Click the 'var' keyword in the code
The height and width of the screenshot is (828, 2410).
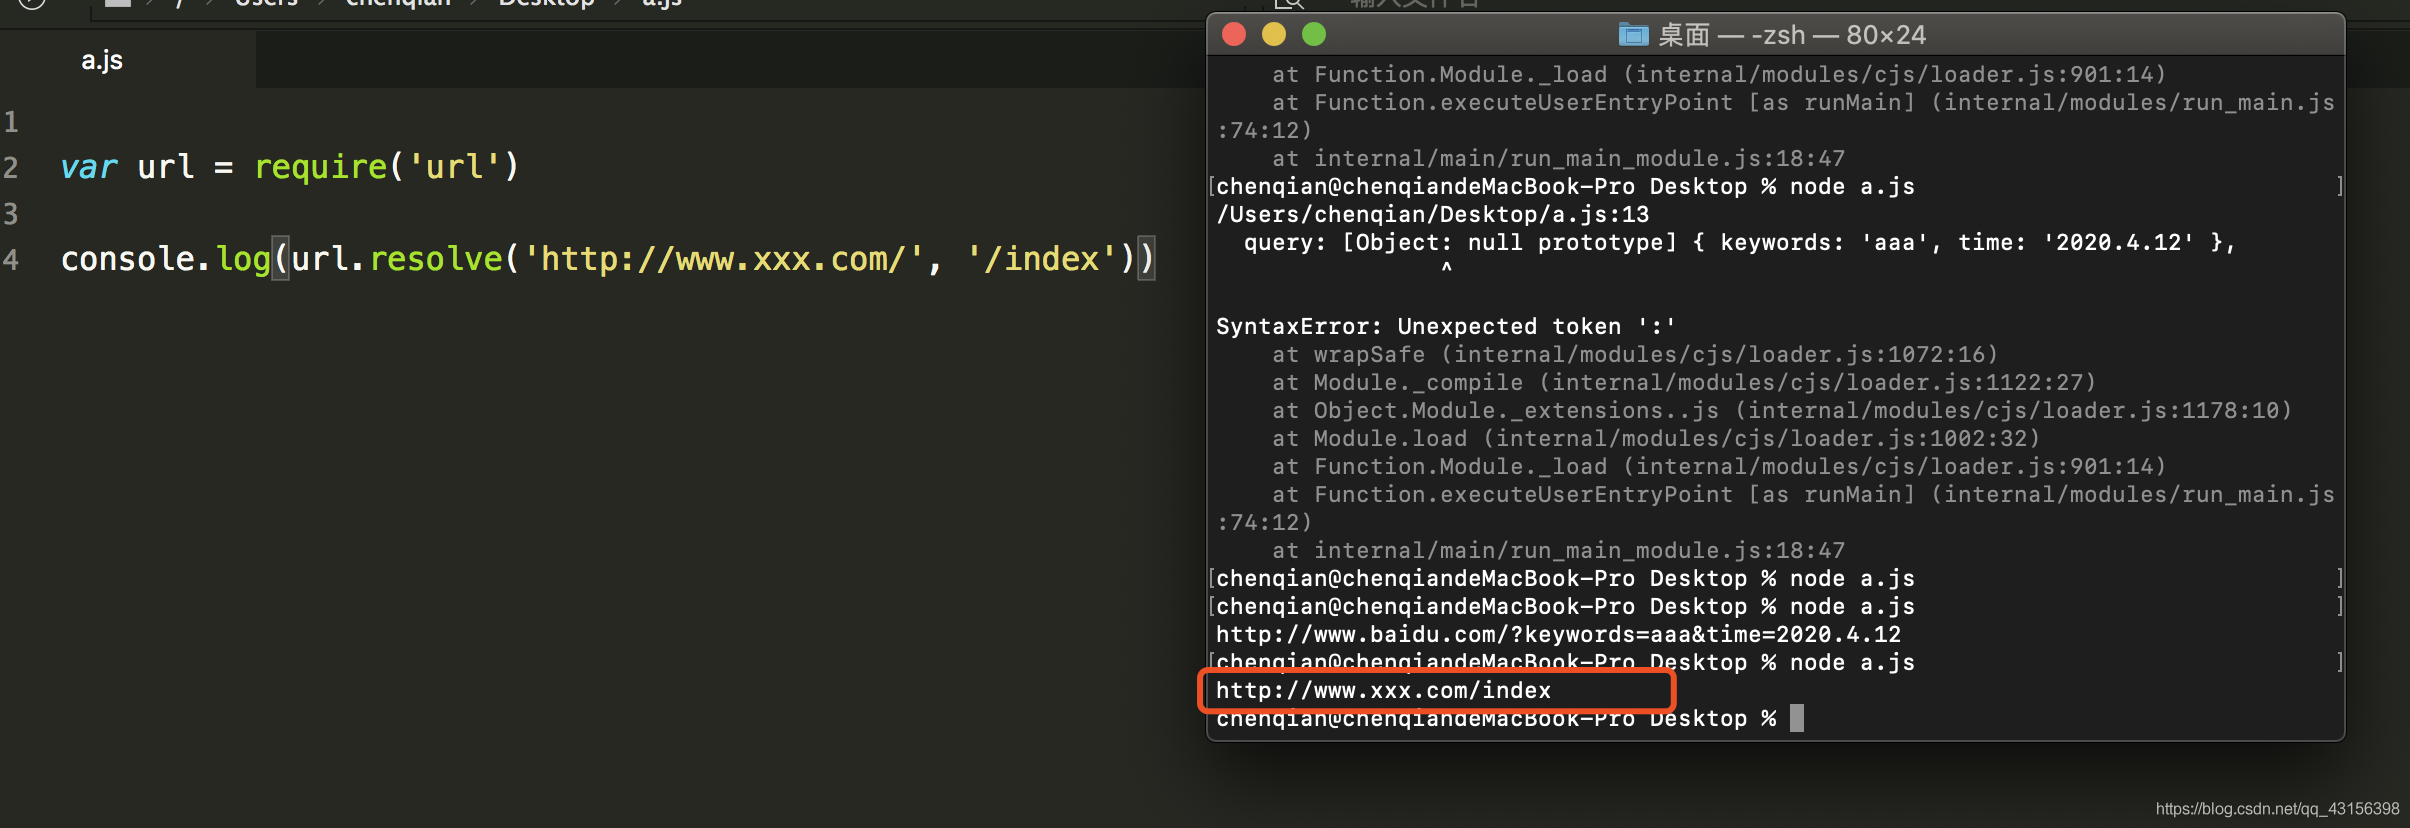89,167
